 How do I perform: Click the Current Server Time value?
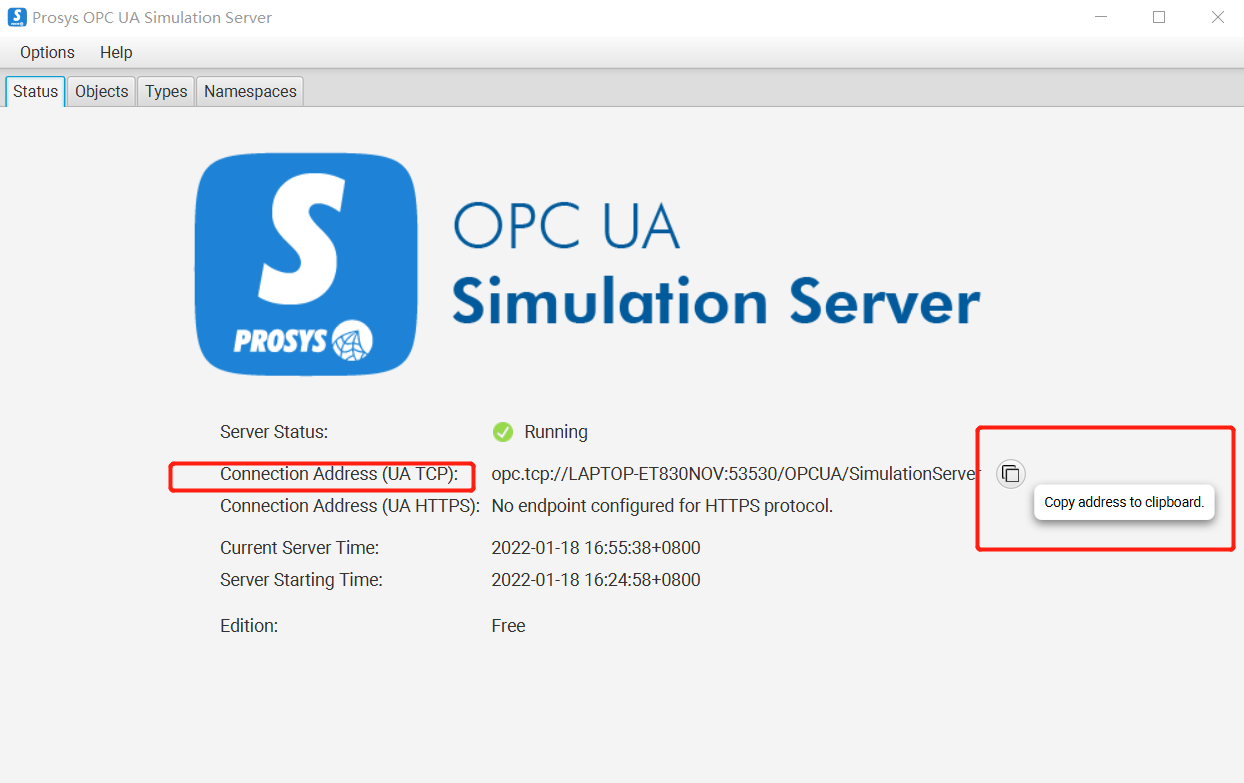tap(596, 548)
